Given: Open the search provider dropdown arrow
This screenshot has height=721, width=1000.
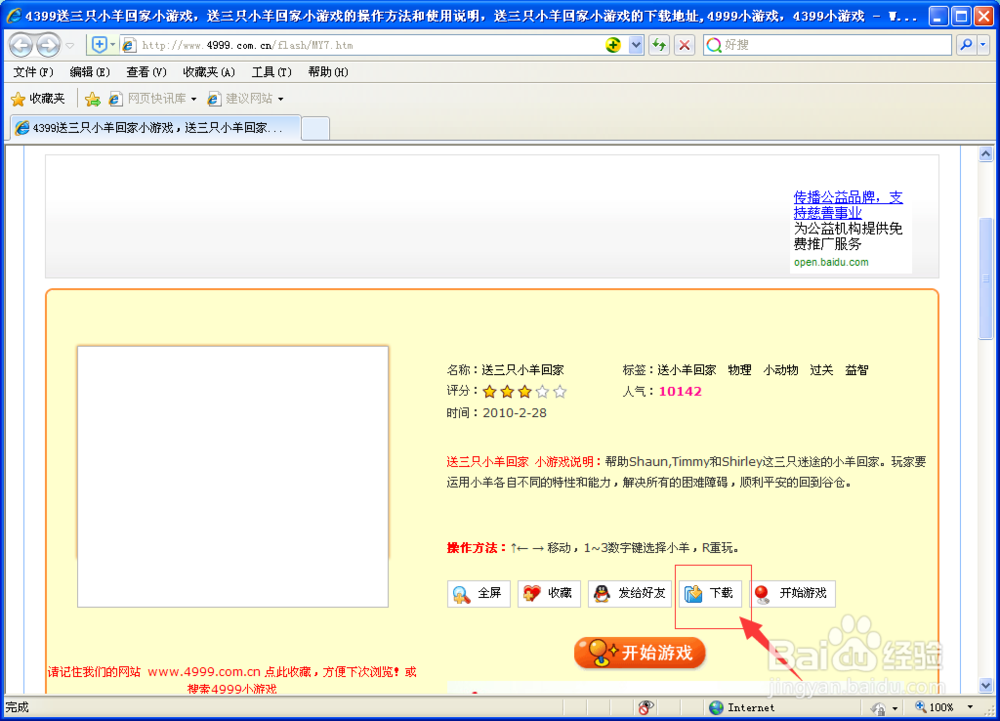Looking at the screenshot, I should 985,45.
